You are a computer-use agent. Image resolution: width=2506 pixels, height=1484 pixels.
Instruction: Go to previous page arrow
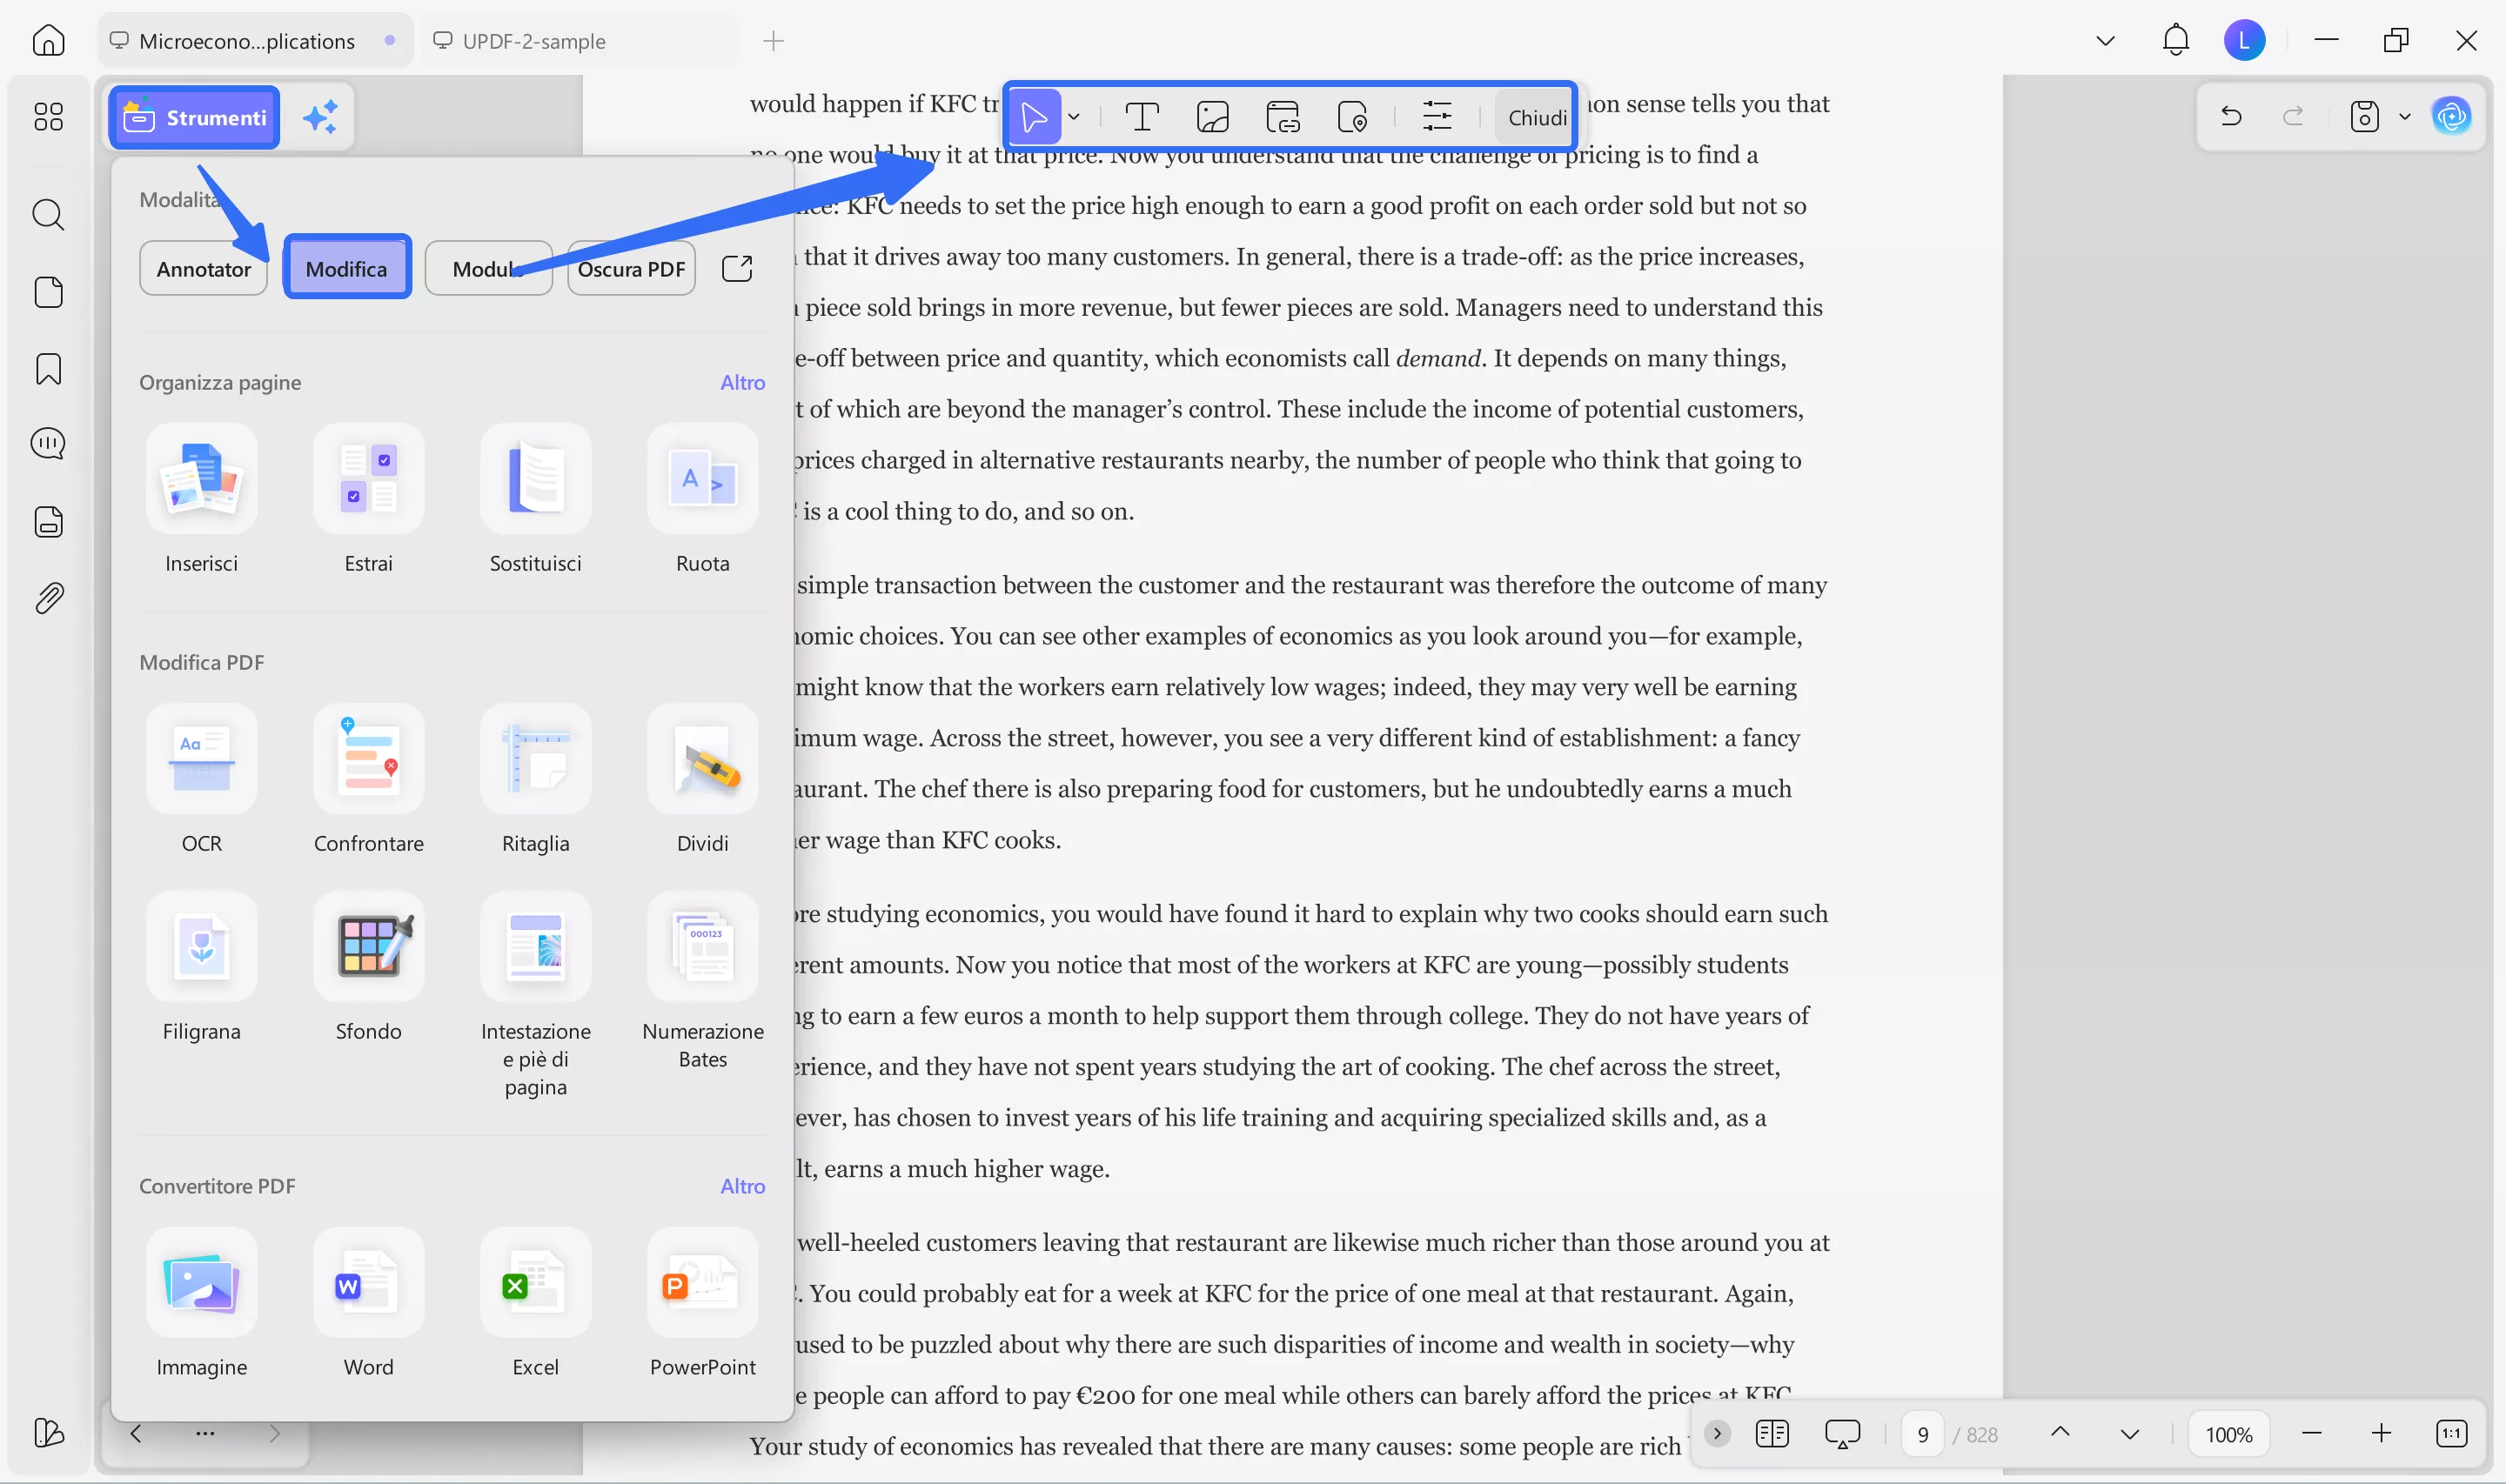tap(2059, 1433)
